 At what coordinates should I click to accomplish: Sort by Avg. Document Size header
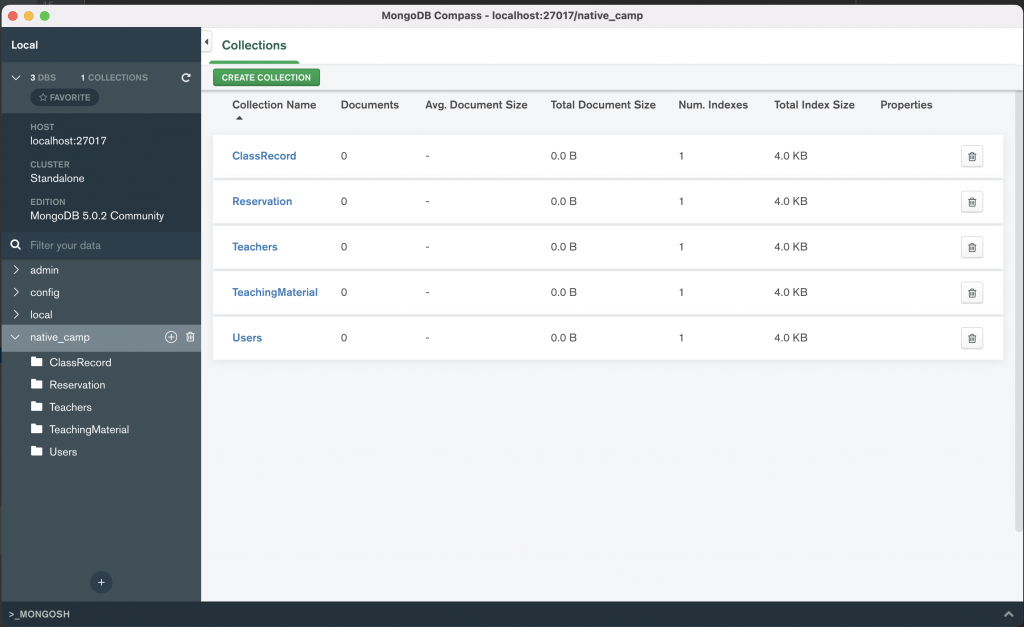[x=476, y=104]
